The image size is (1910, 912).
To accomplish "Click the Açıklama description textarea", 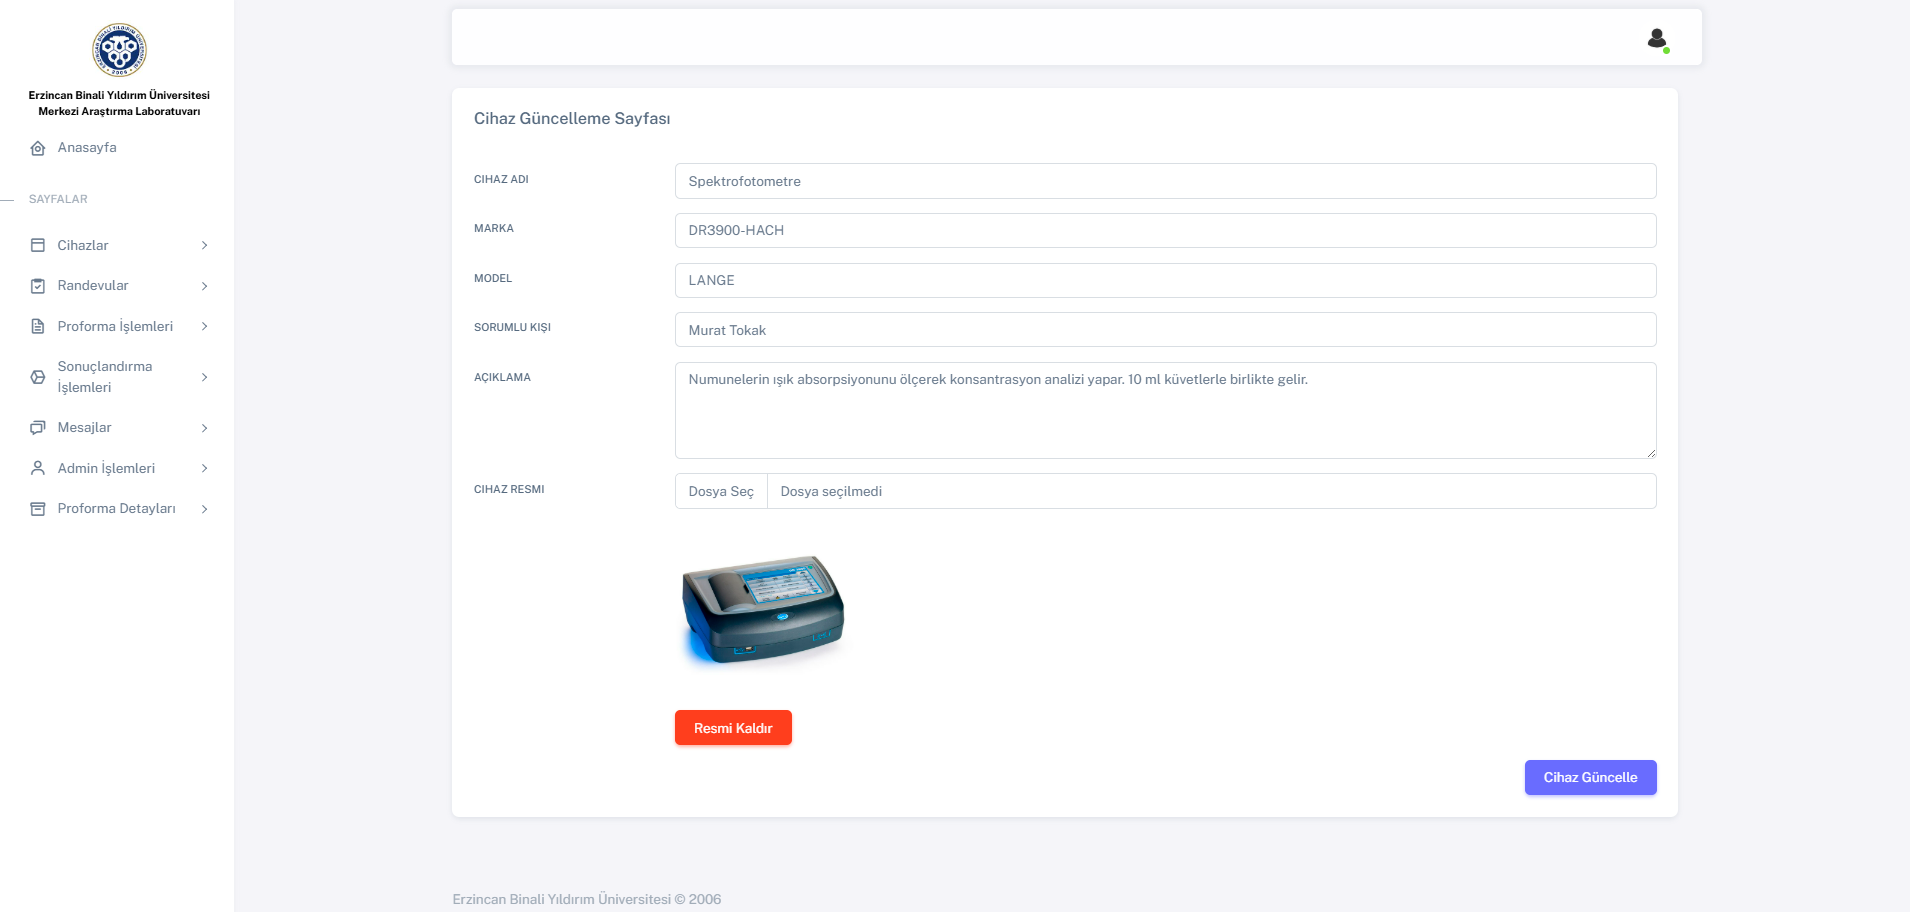I will coord(1165,410).
